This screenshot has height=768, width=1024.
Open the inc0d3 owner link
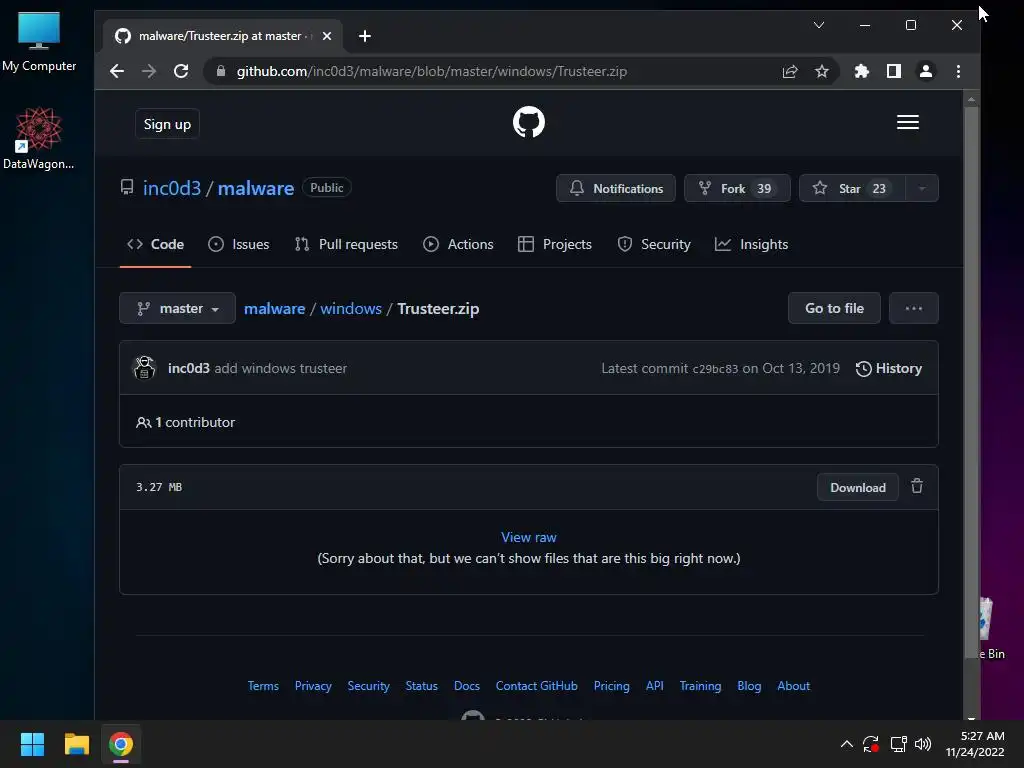[x=172, y=188]
